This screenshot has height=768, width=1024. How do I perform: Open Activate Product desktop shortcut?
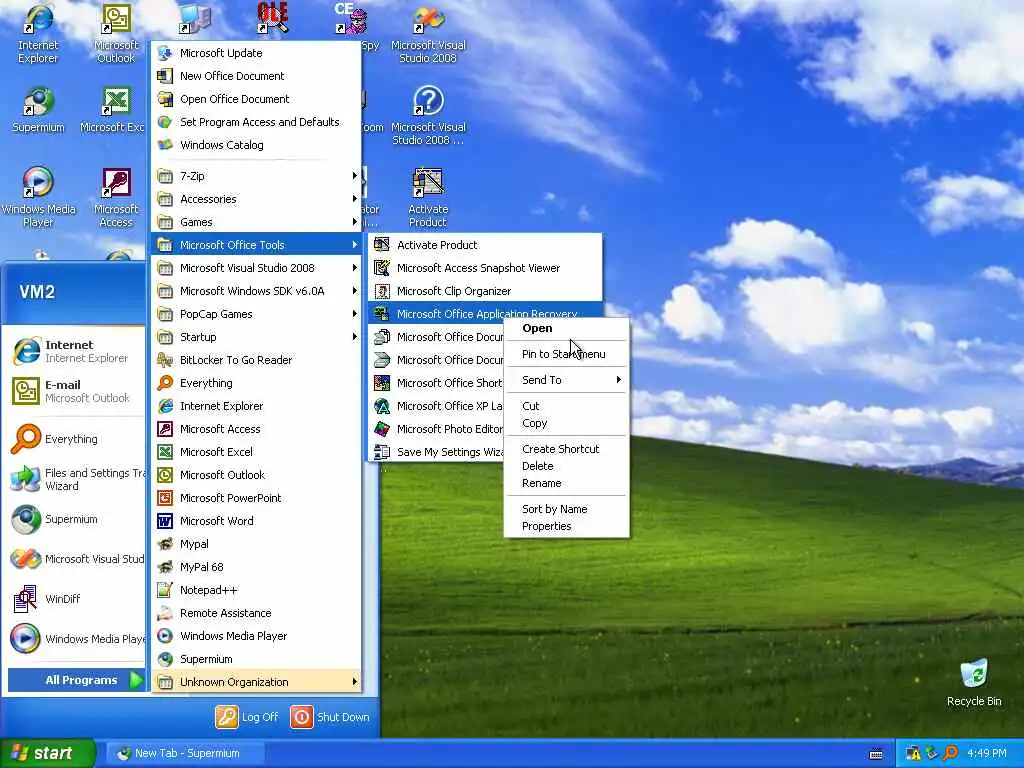(x=428, y=198)
